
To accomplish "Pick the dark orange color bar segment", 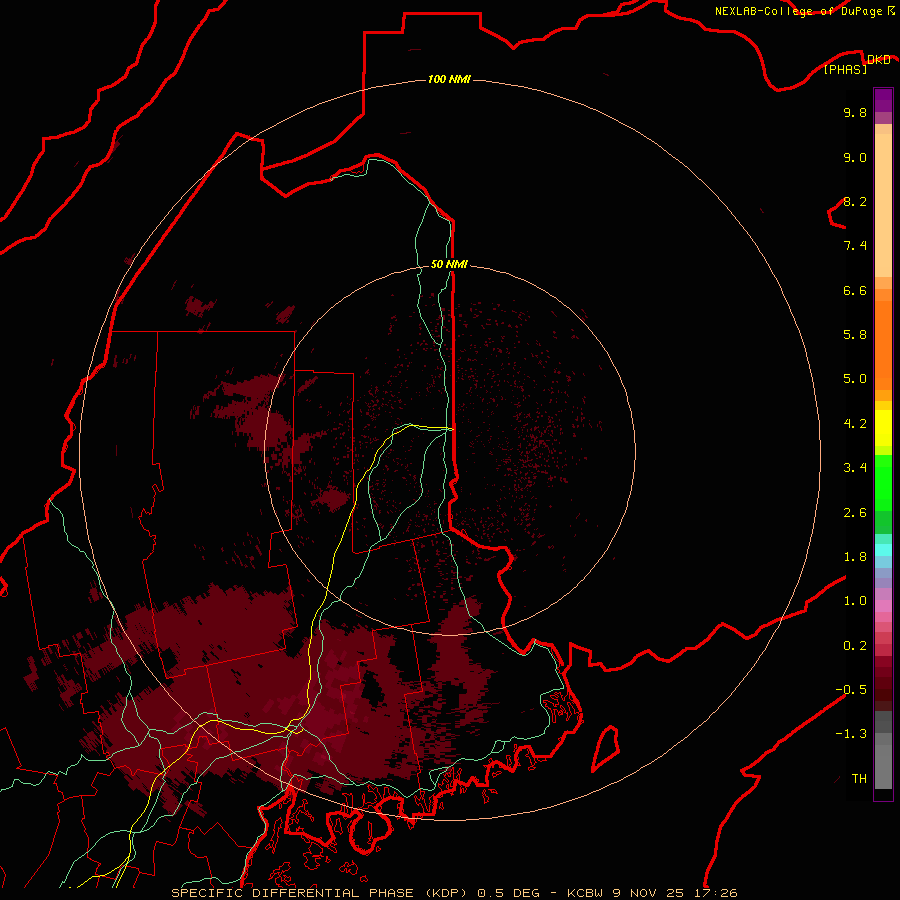I will pyautogui.click(x=883, y=346).
